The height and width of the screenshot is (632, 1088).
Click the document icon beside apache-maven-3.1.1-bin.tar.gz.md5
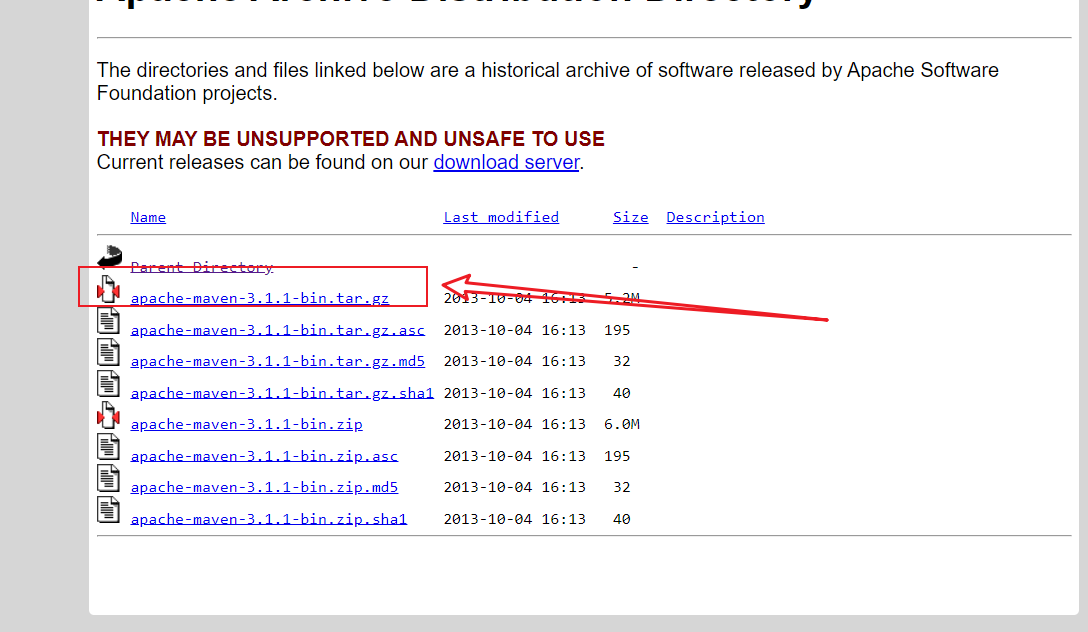108,352
